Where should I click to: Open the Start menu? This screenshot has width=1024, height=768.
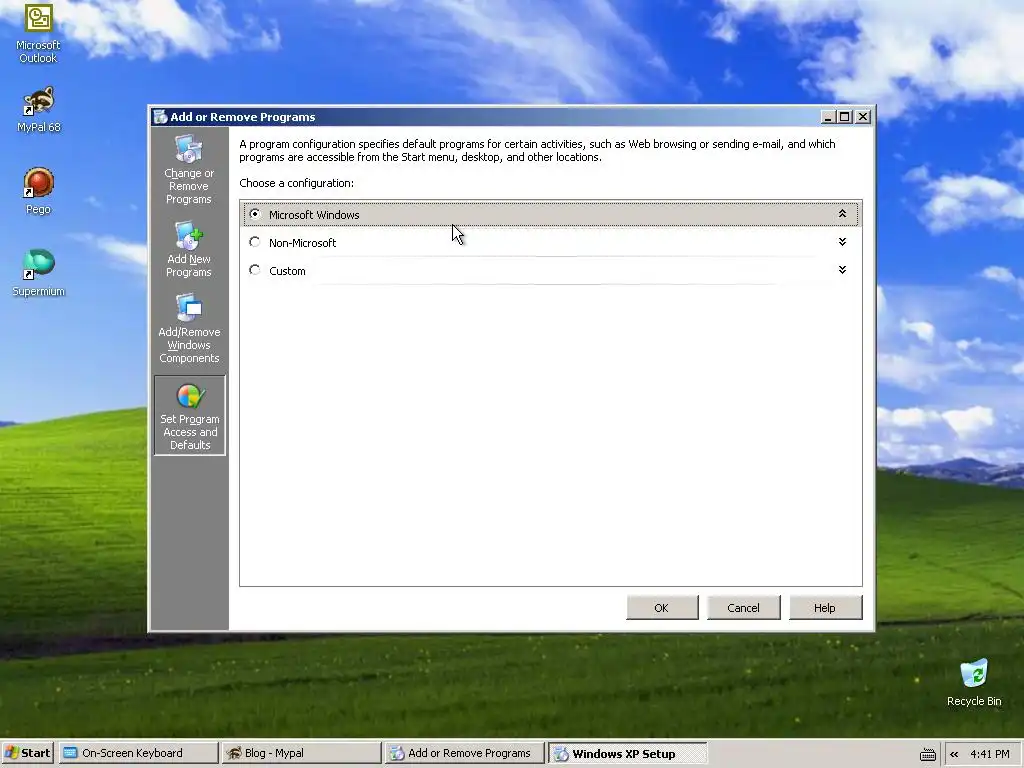pyautogui.click(x=27, y=754)
